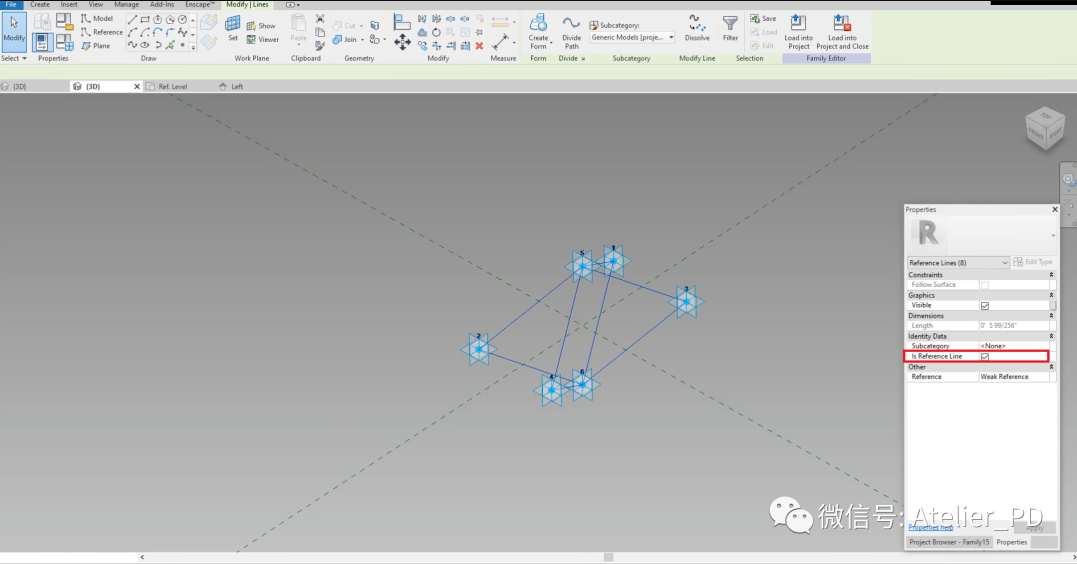Image resolution: width=1077 pixels, height=564 pixels.
Task: Collapse the Graphics section
Action: click(1051, 295)
